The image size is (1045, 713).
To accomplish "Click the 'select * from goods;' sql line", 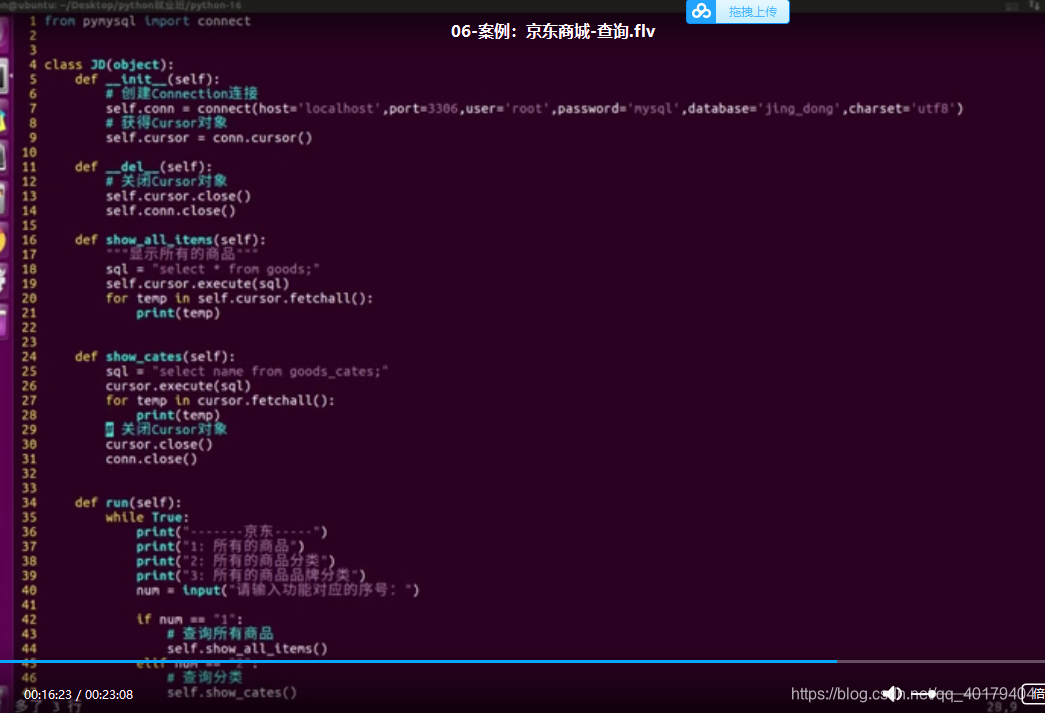I will click(213, 269).
